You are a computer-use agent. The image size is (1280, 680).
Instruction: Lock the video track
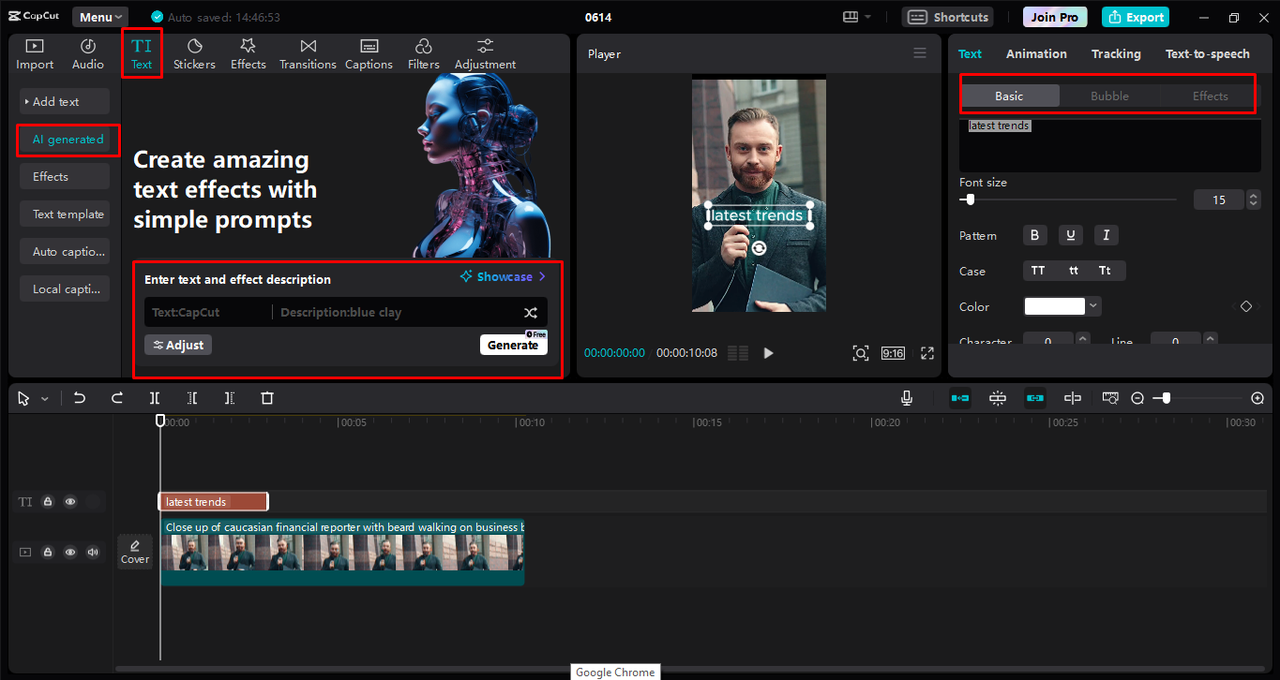point(47,552)
